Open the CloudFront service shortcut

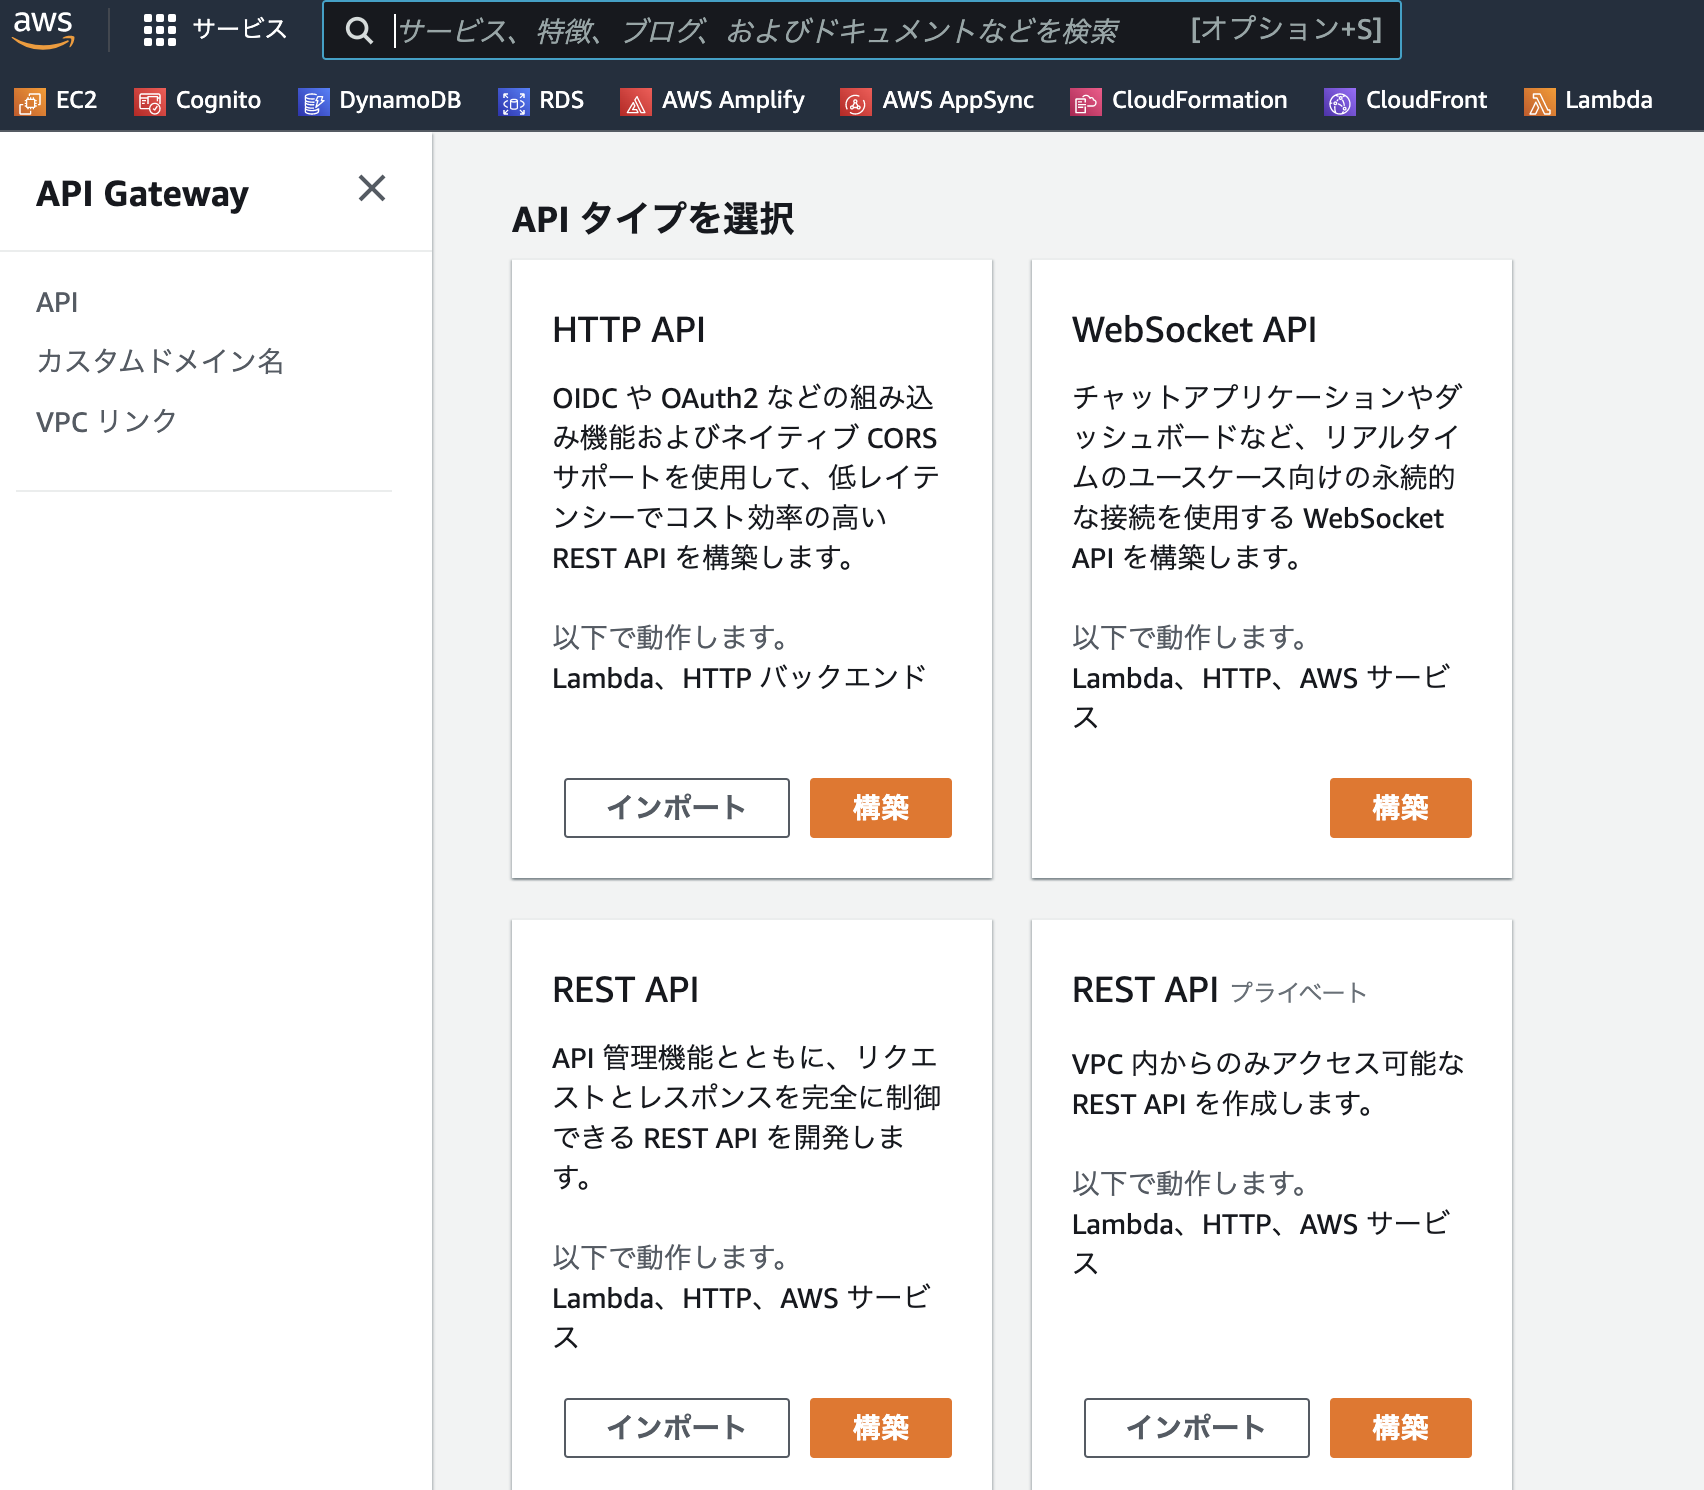click(1405, 100)
